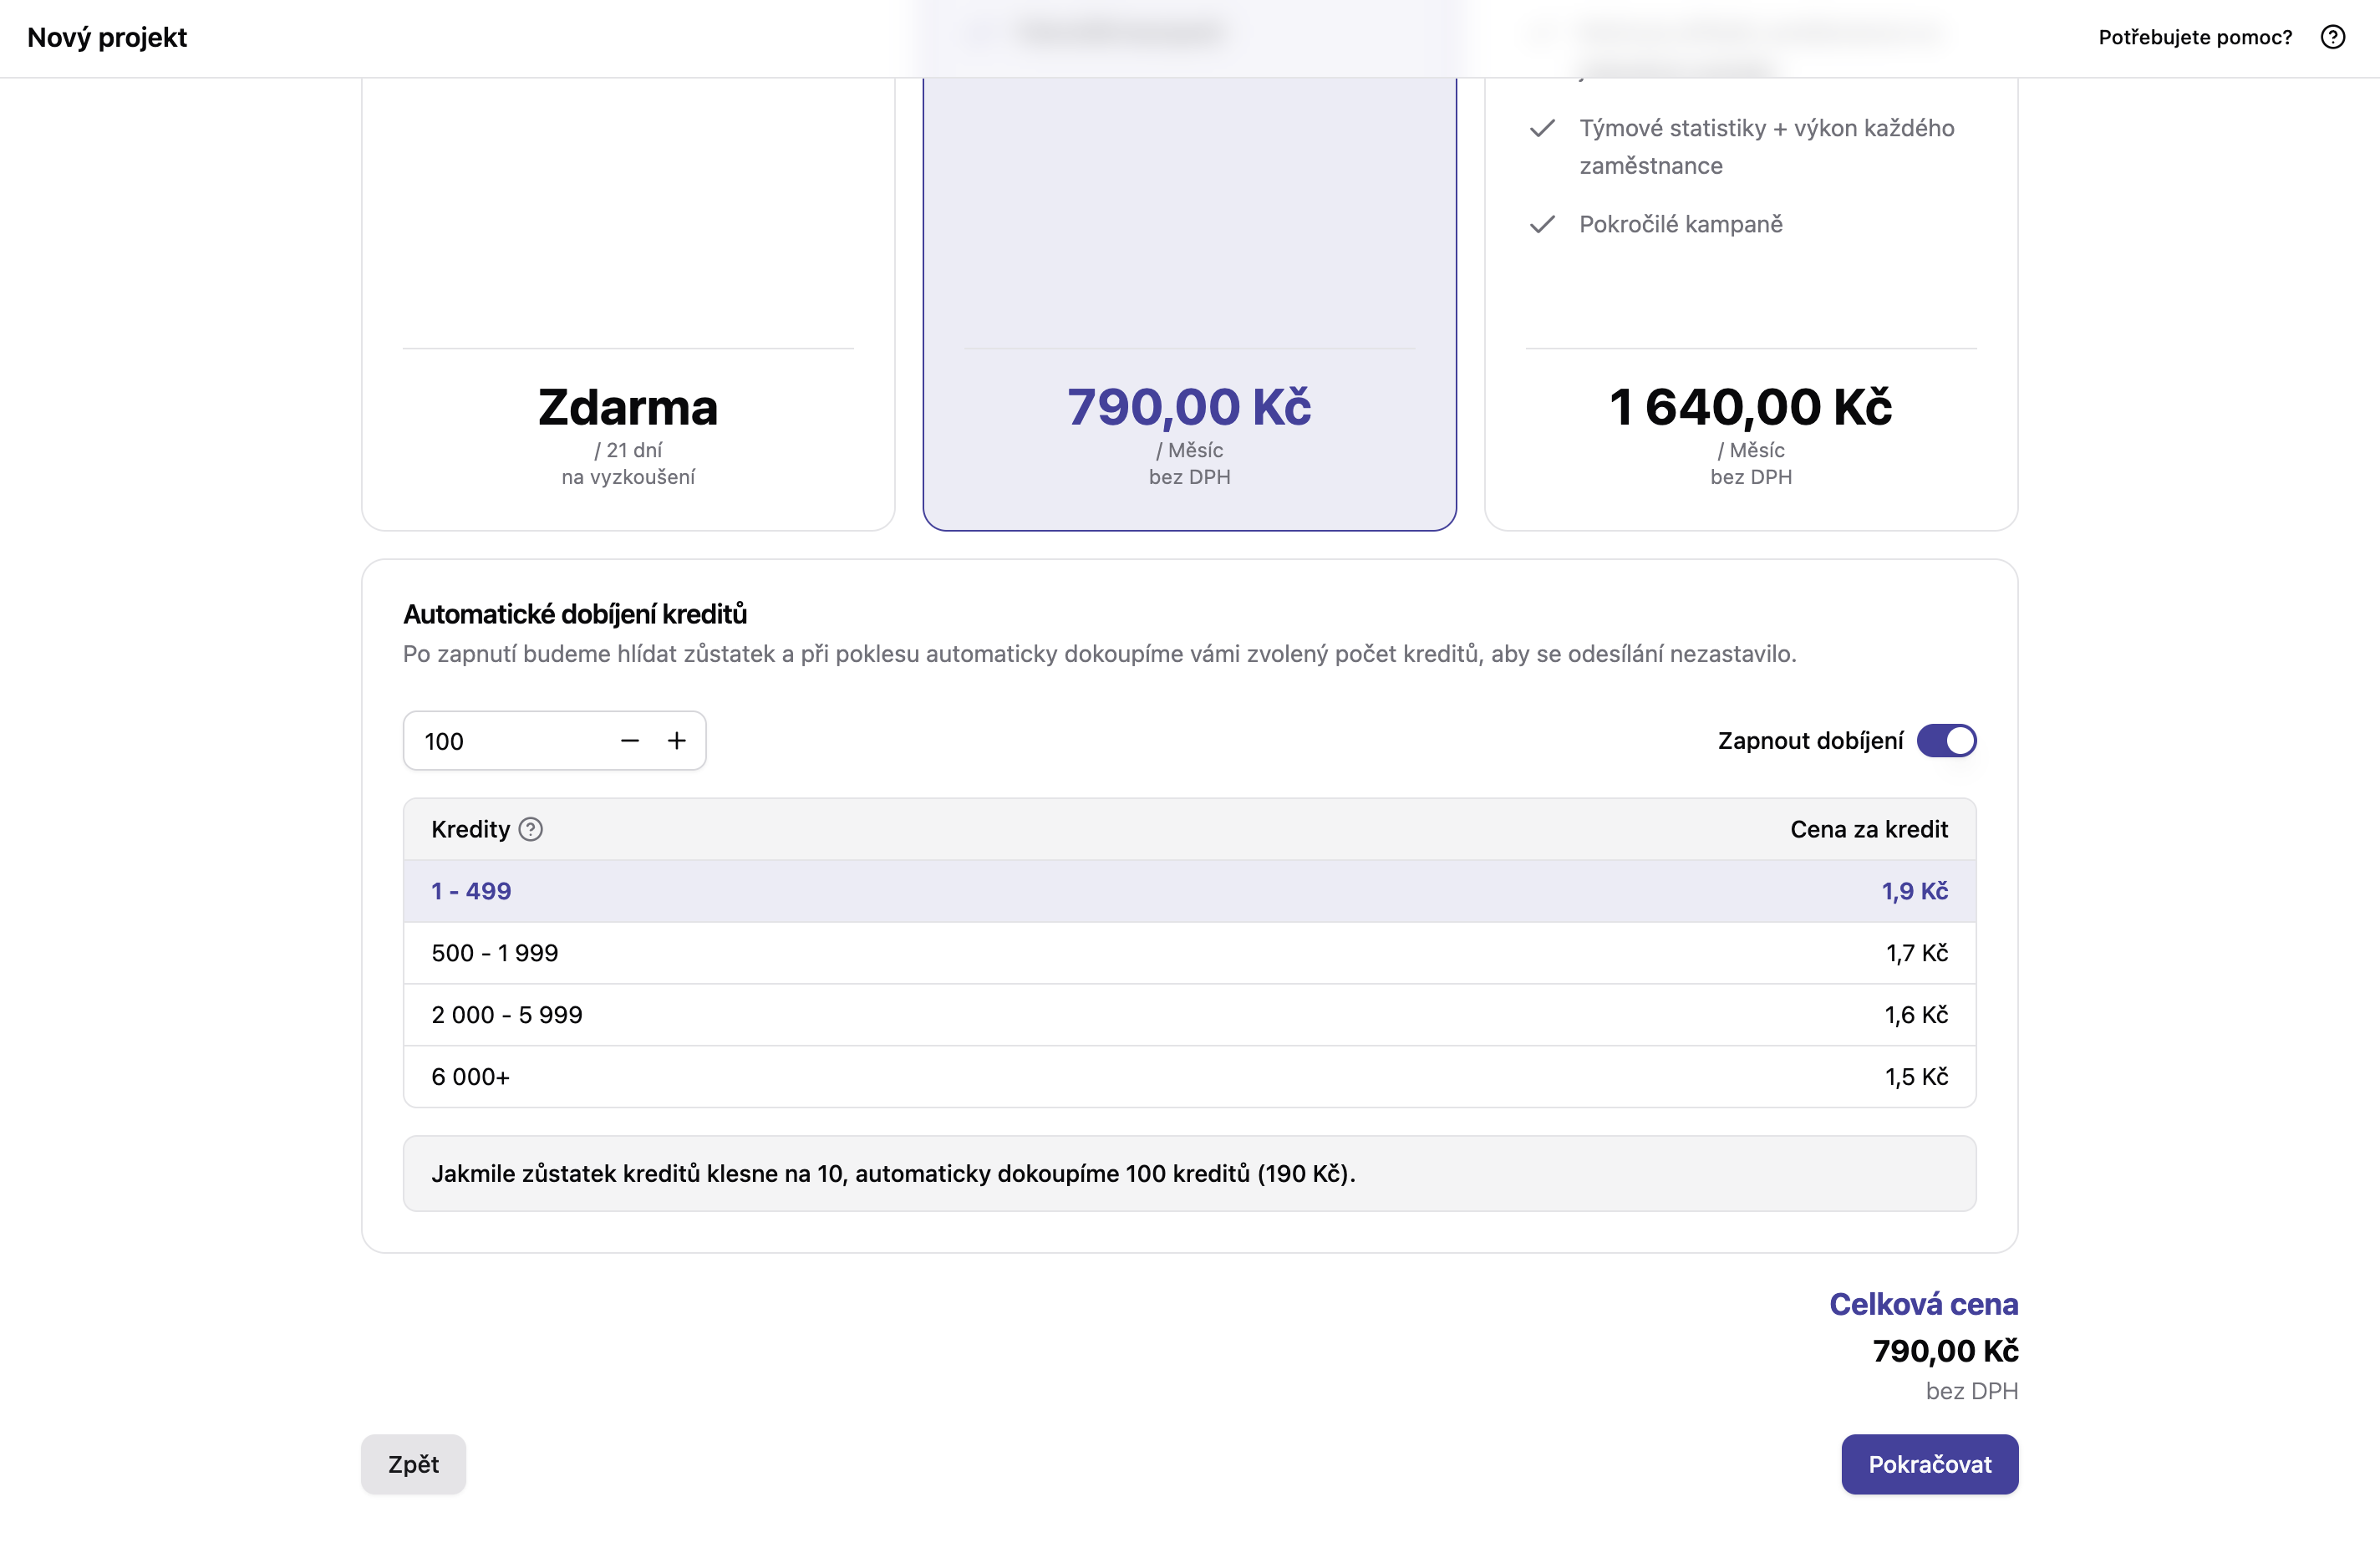Viewport: 2380px width, 1548px height.
Task: Select the 500 - 1 999 credit tier row
Action: click(x=1189, y=952)
